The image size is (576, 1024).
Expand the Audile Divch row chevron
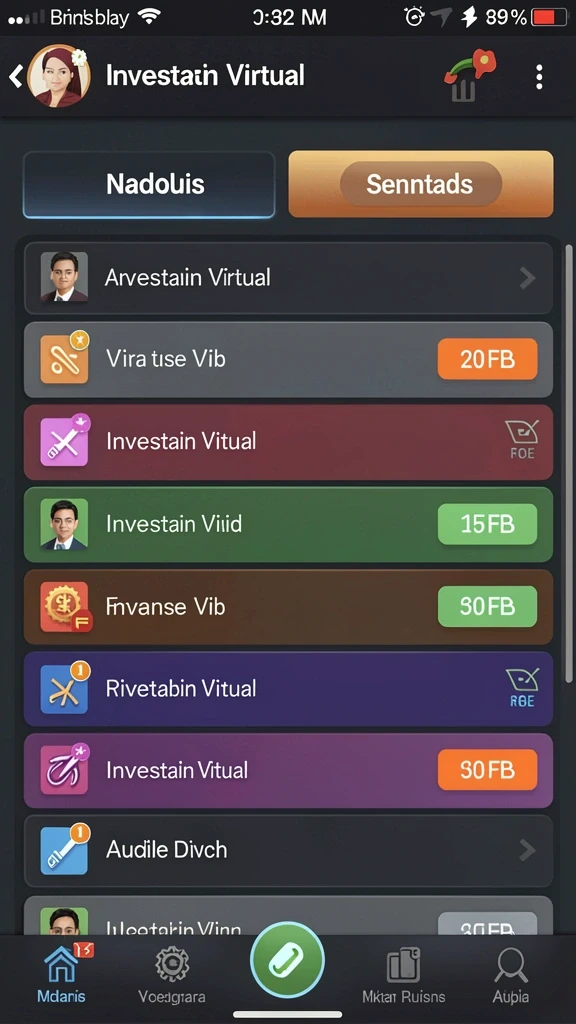tap(526, 850)
